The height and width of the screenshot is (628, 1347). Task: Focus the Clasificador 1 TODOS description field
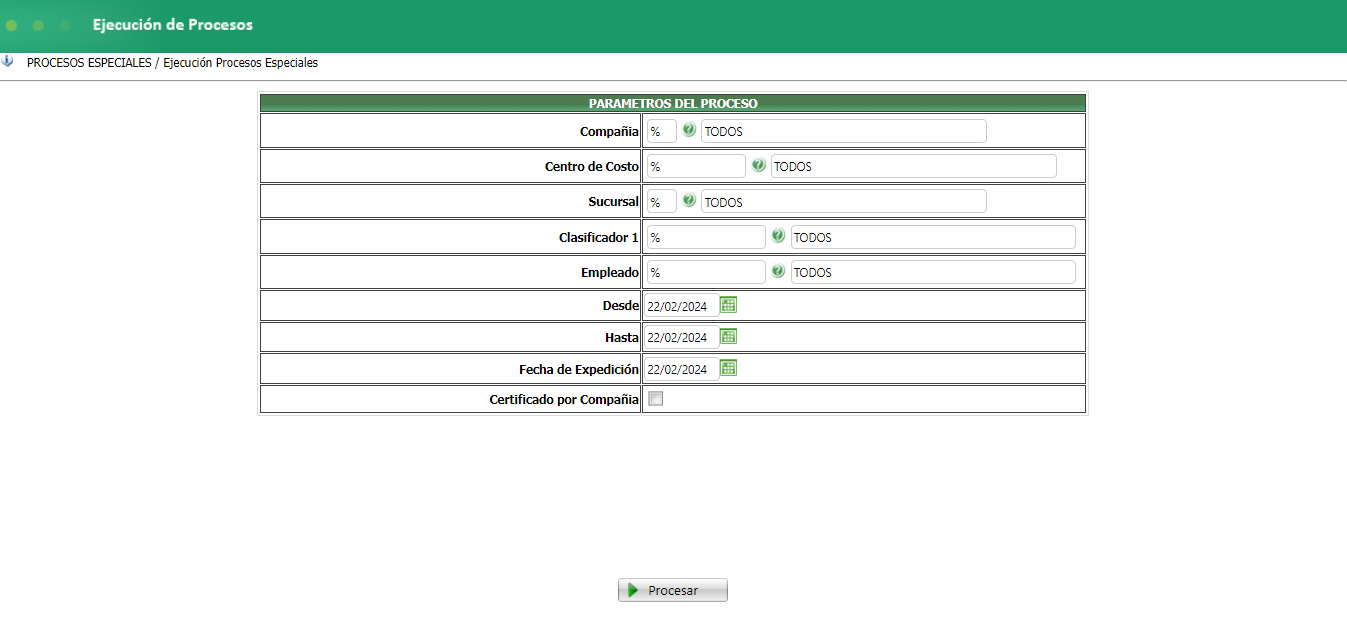point(933,237)
